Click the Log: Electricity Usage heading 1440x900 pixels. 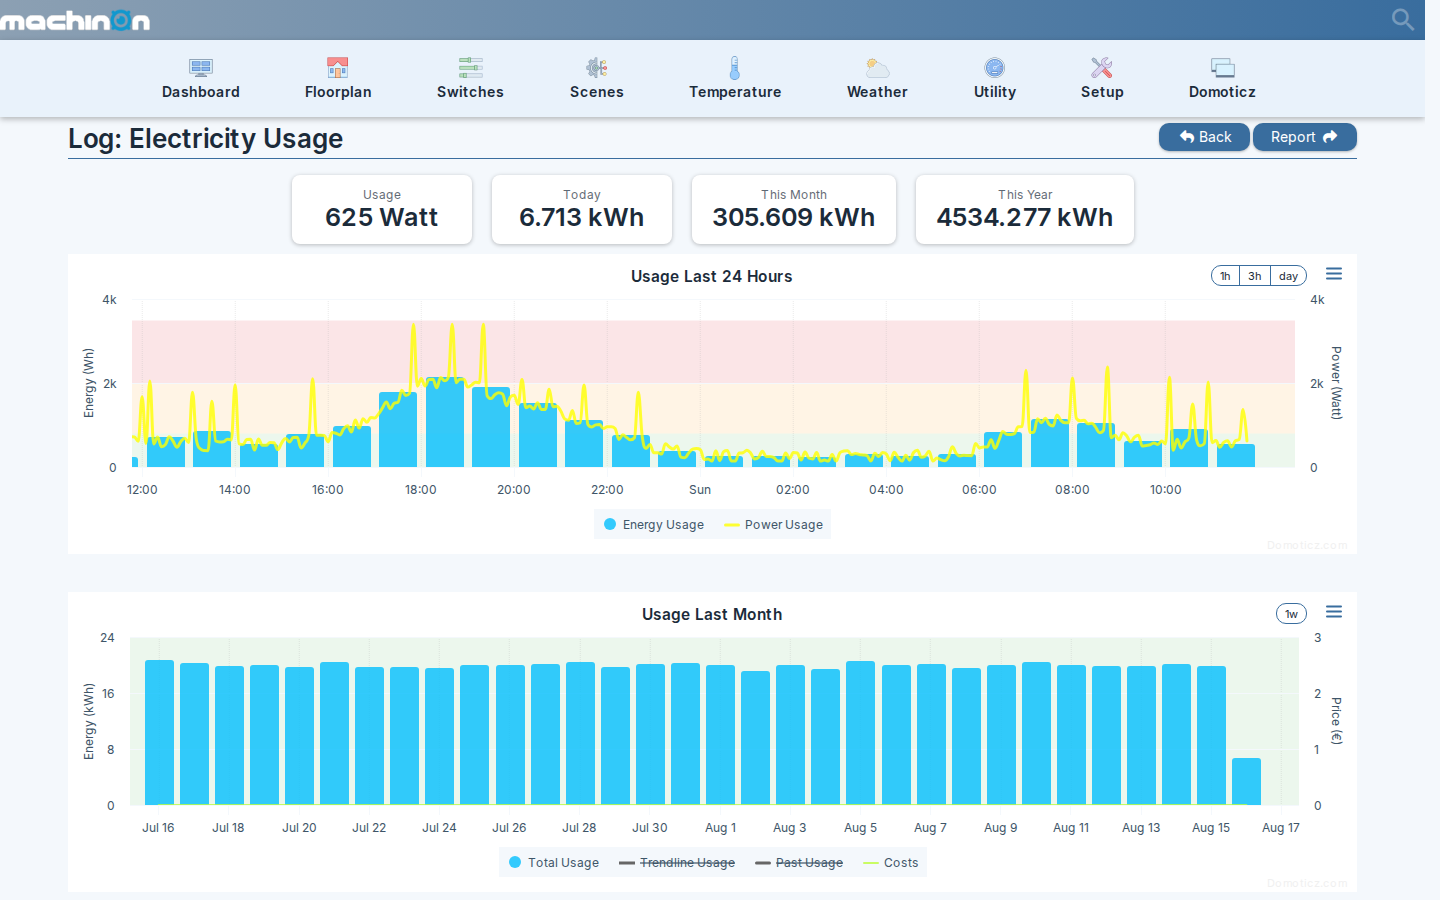(x=206, y=138)
